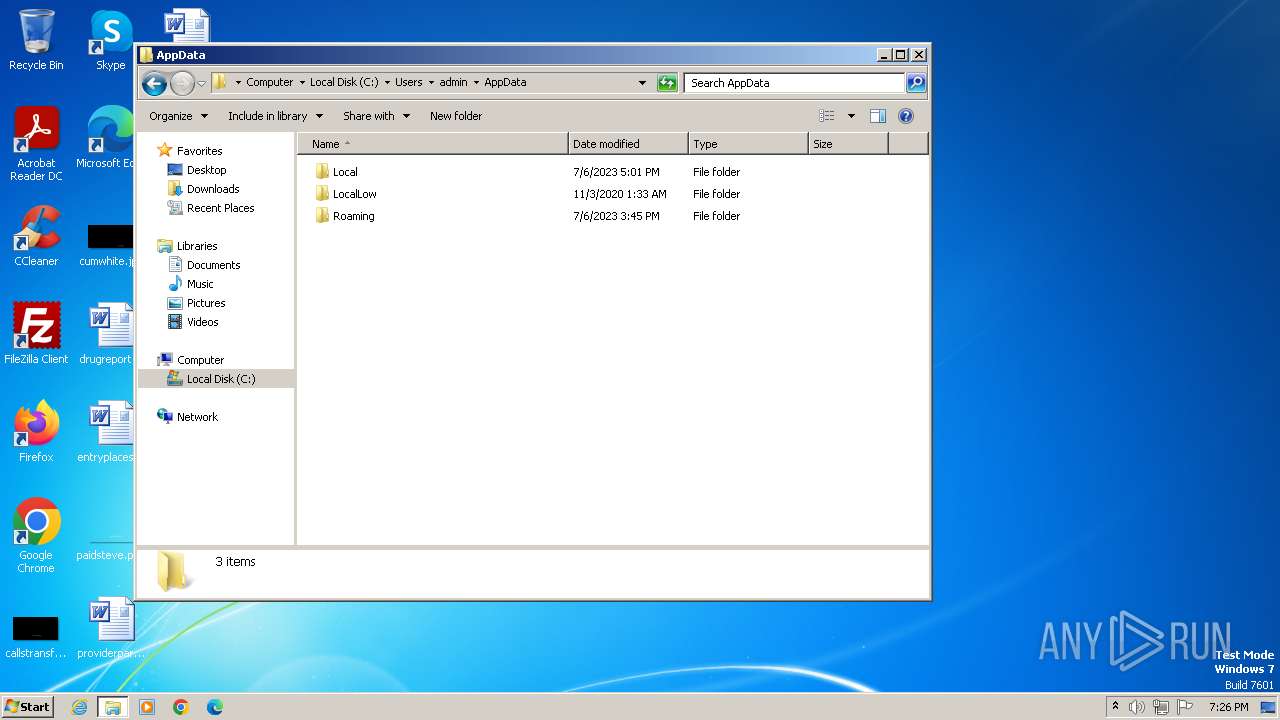Viewport: 1280px width, 720px height.
Task: Go back with the Explorer Back arrow
Action: [x=154, y=83]
